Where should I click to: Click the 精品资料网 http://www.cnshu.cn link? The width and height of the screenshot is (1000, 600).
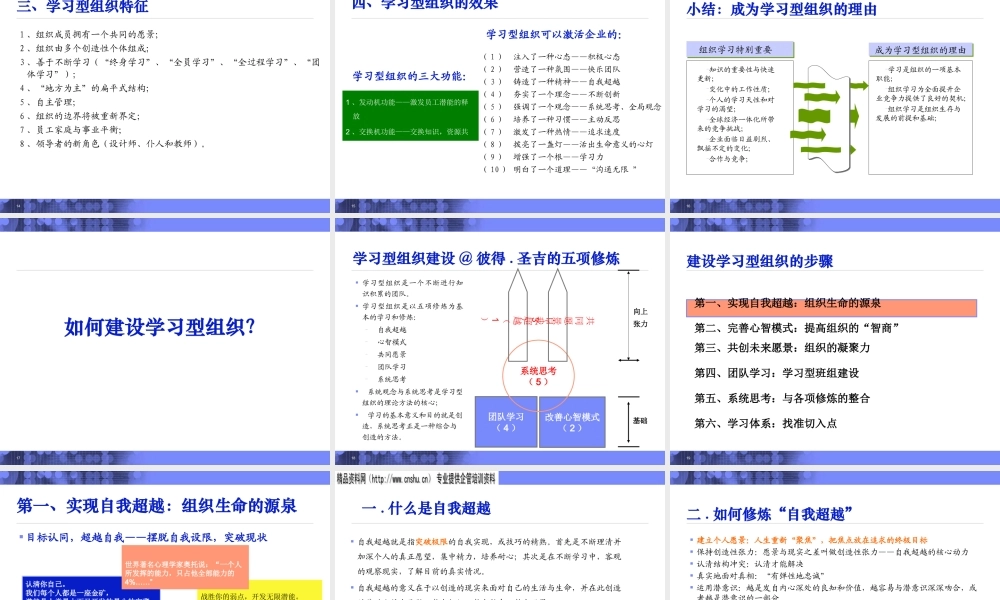(x=416, y=478)
